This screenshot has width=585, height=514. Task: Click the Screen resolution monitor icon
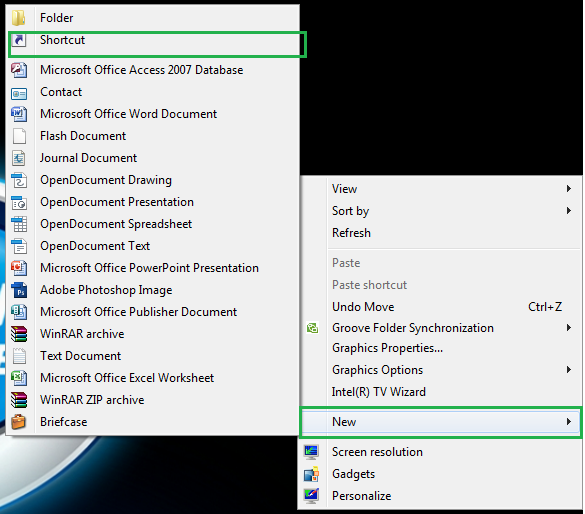pos(311,452)
